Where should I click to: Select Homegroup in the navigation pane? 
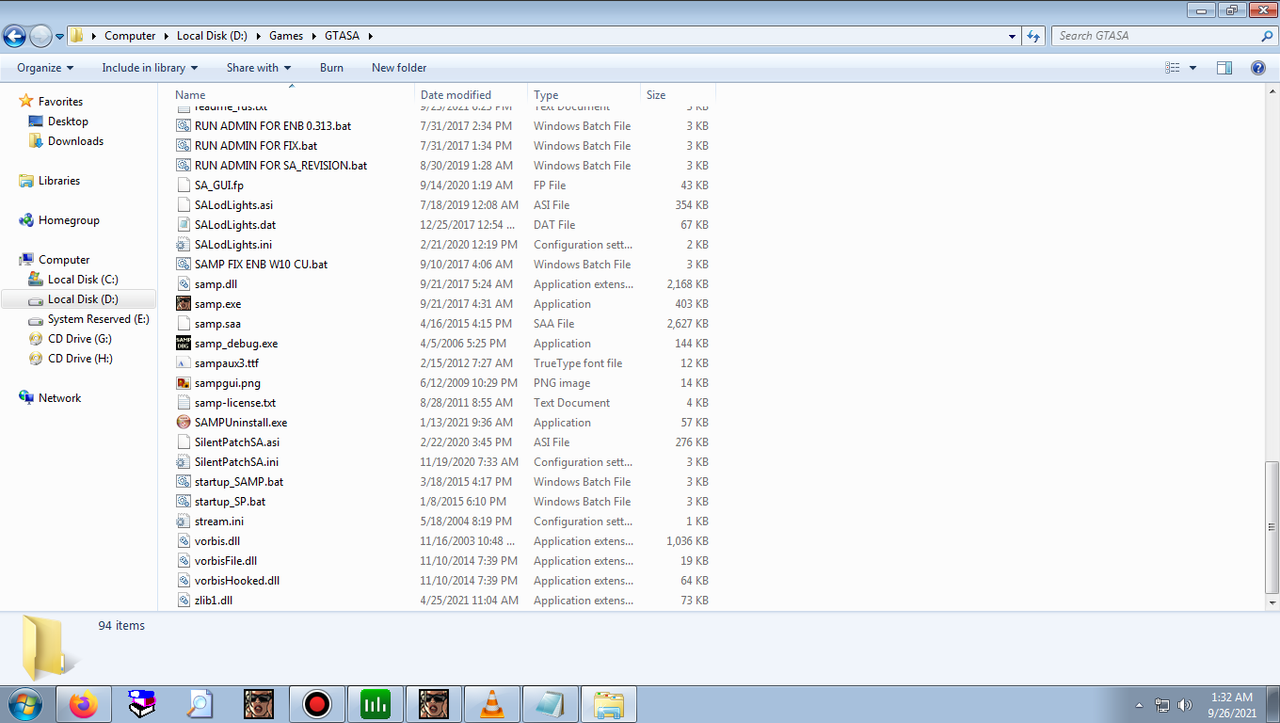pyautogui.click(x=69, y=220)
